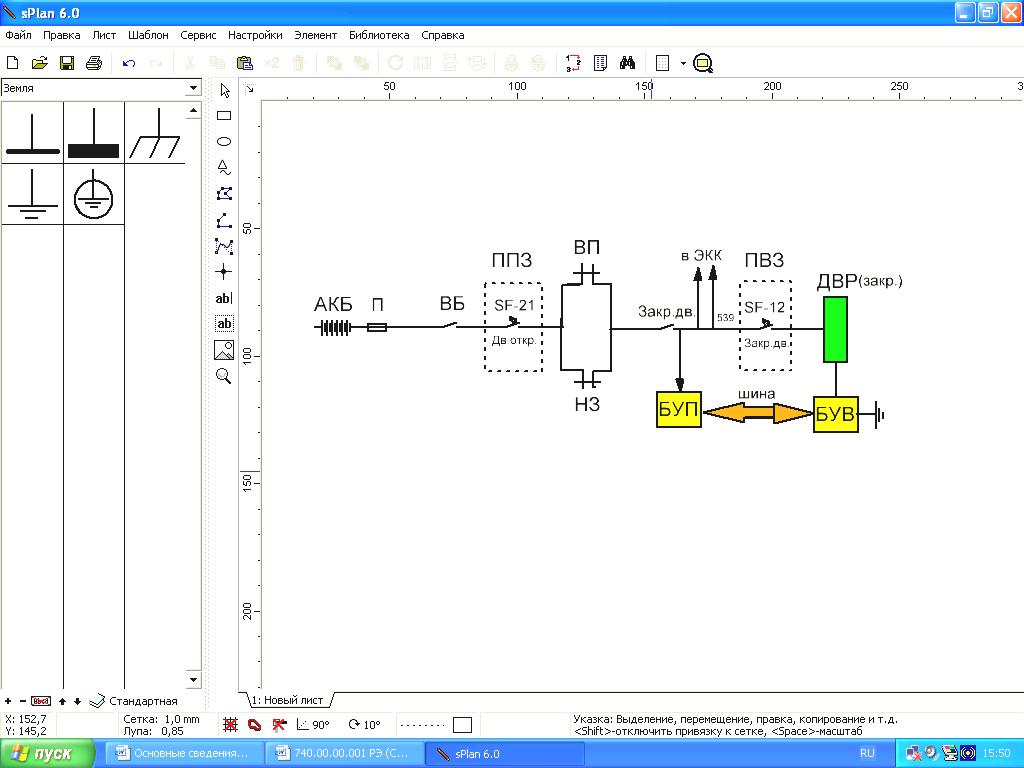Paste from clipboard using the toolbar icon
This screenshot has height=768, width=1024.
(244, 63)
